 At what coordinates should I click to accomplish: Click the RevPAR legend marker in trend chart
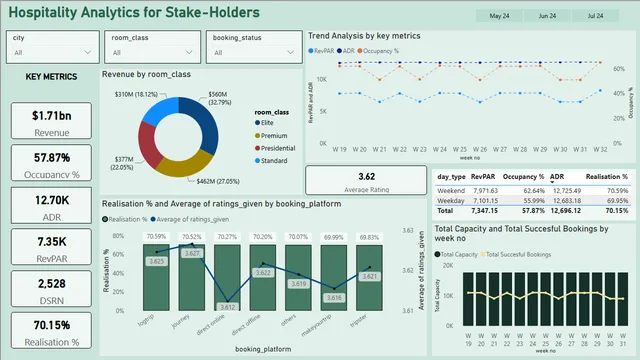[311, 51]
